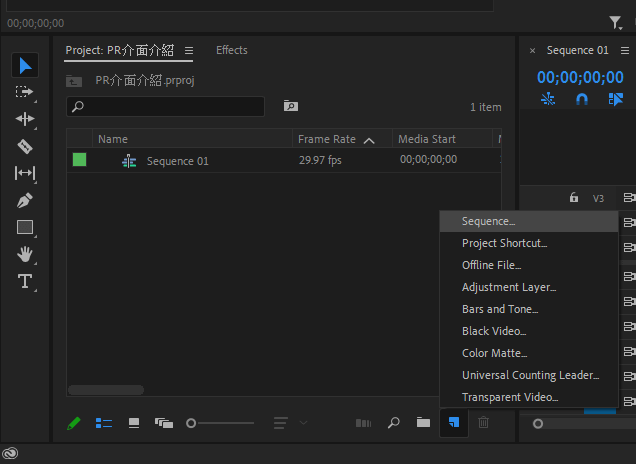Select the Hand tool

click(x=25, y=254)
